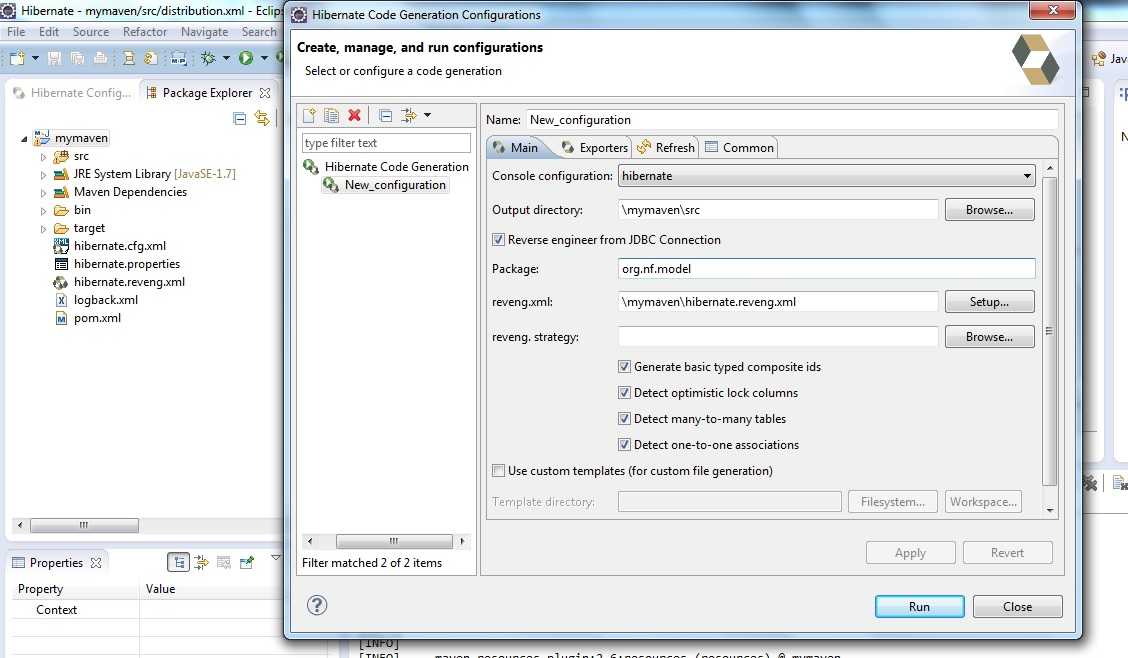The height and width of the screenshot is (658, 1128).
Task: Expand JRE System Library node
Action: click(x=43, y=175)
